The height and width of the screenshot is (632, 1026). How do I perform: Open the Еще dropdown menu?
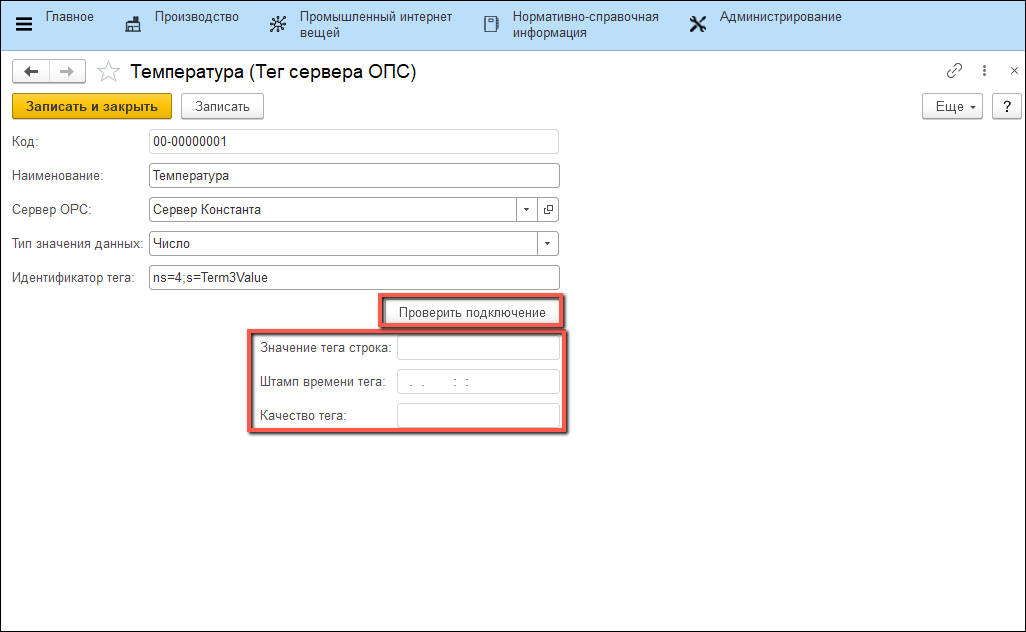[x=952, y=107]
